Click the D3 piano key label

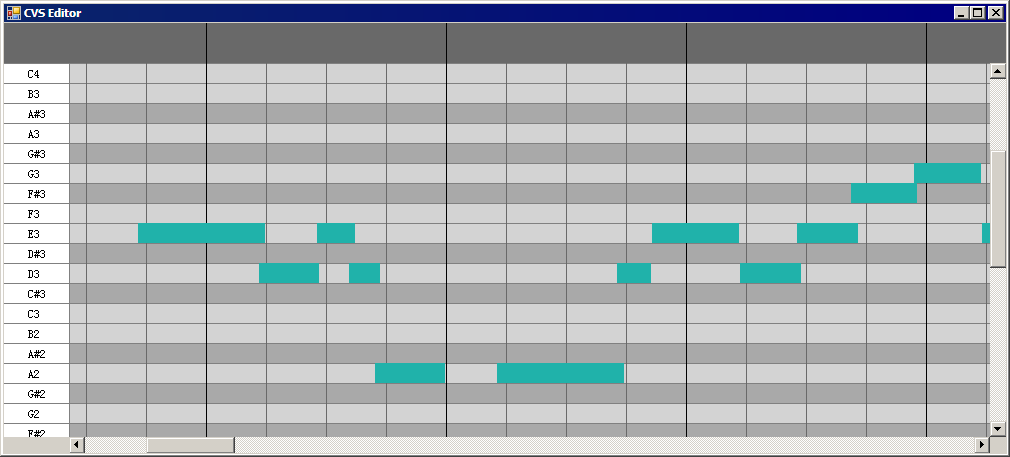[36, 273]
